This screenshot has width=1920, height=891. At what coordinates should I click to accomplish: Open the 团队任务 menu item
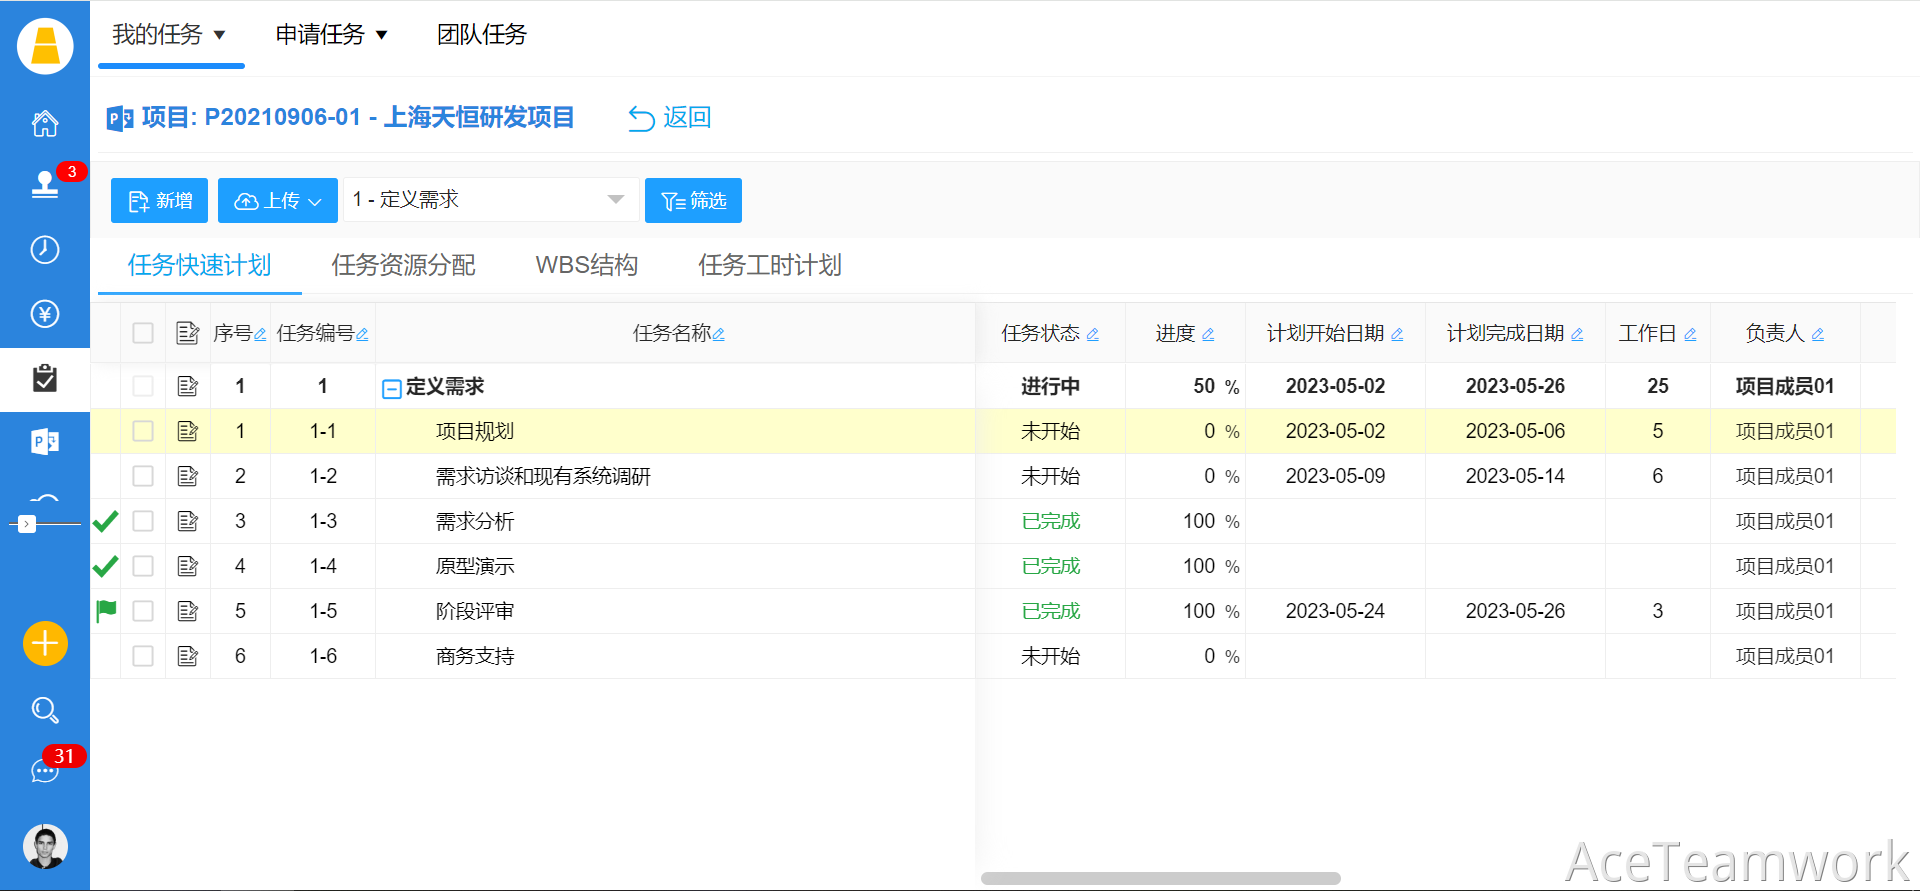(x=481, y=35)
